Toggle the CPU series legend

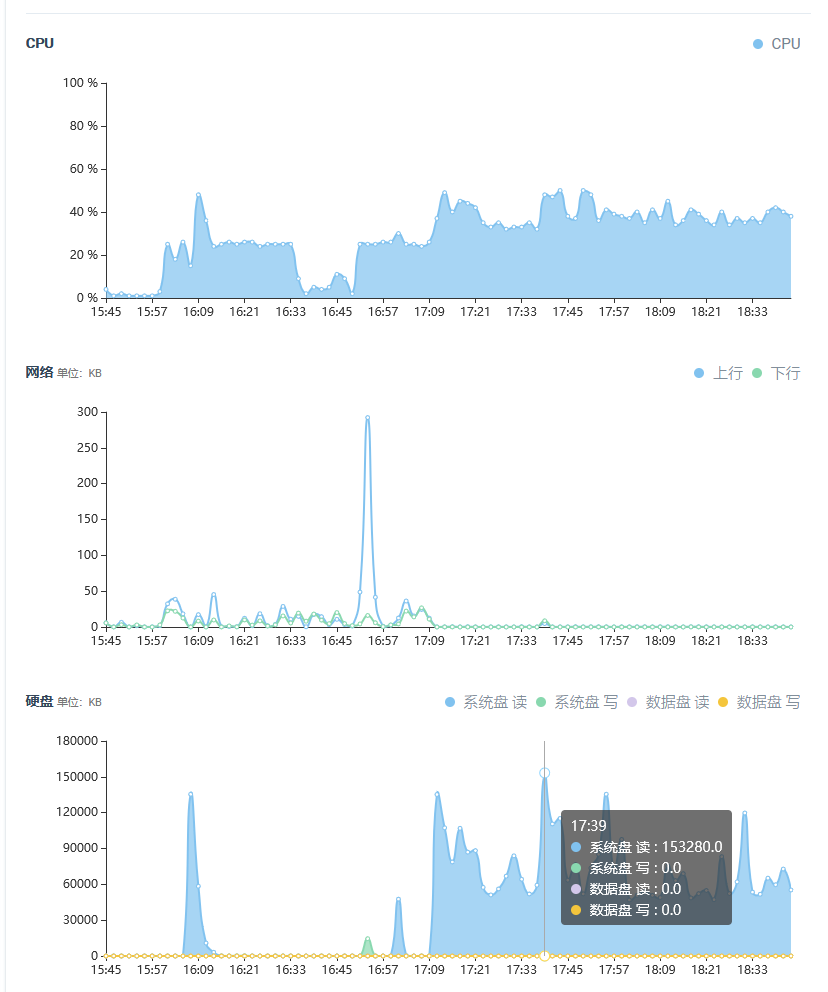[777, 44]
